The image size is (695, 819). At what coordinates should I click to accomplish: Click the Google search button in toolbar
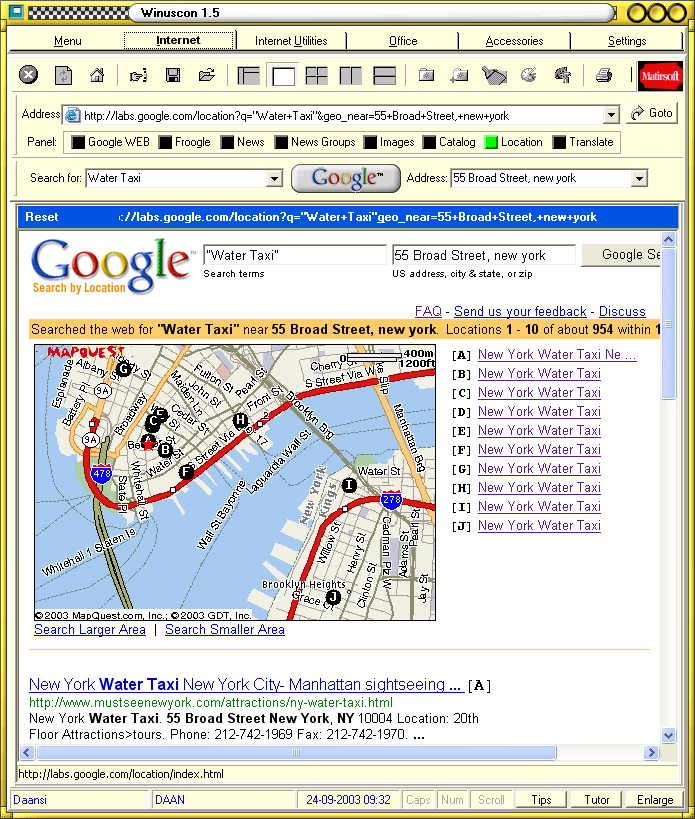point(346,179)
